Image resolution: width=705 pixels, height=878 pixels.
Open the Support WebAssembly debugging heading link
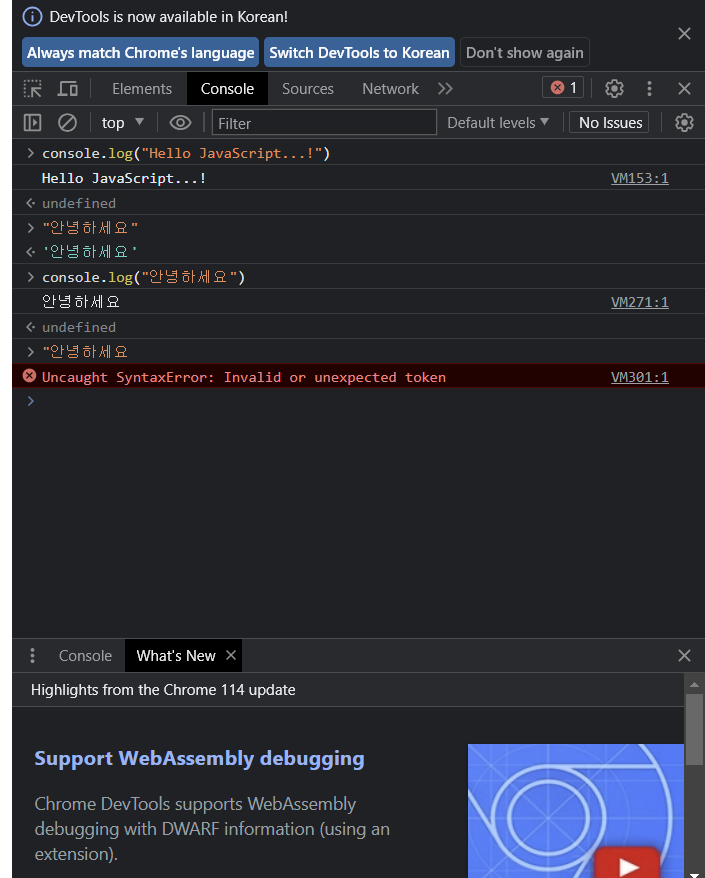pyautogui.click(x=199, y=758)
